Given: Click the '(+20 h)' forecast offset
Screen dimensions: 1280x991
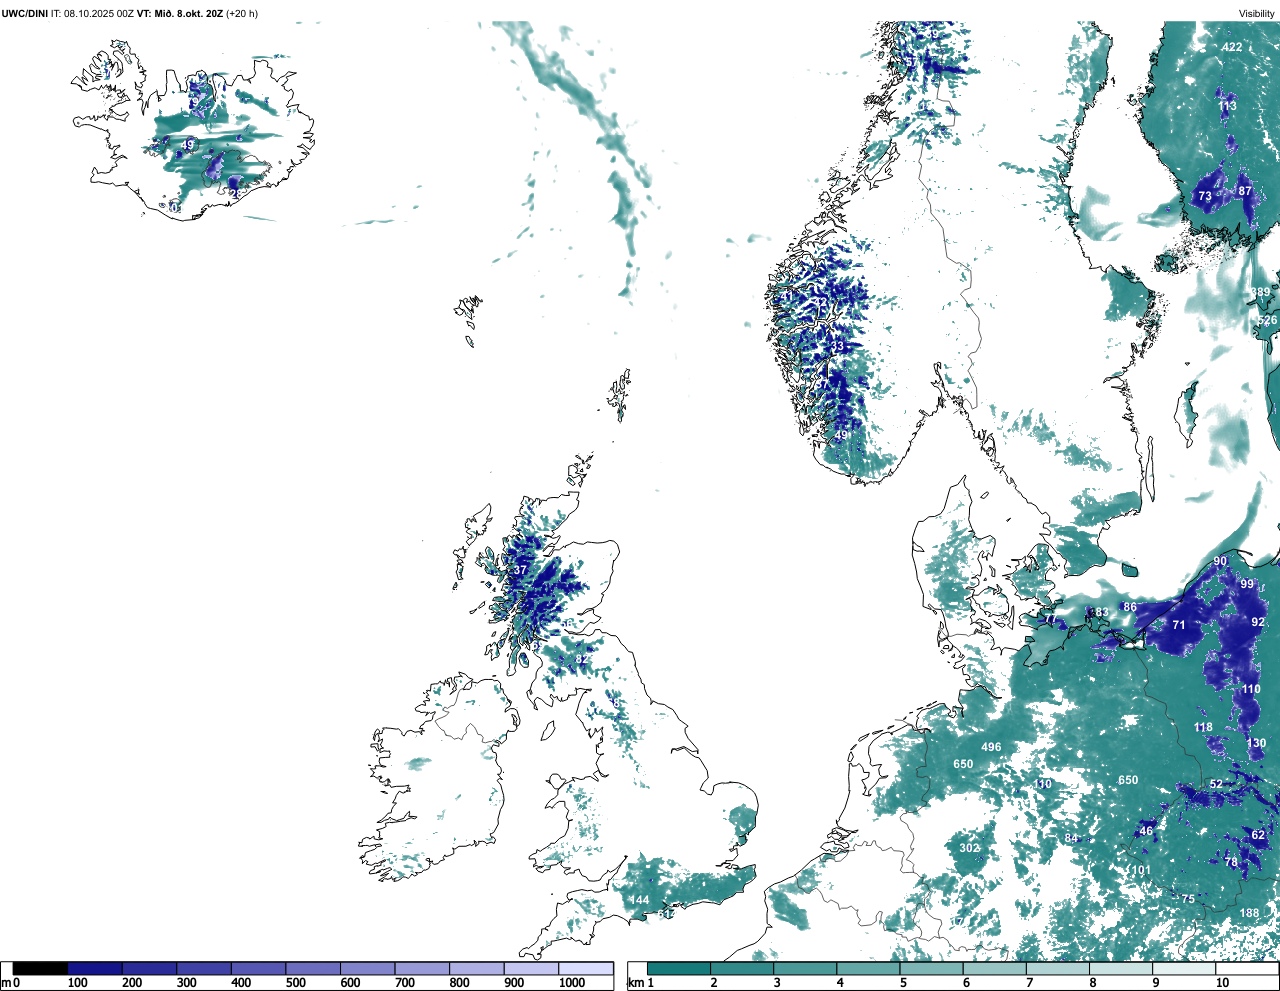Looking at the screenshot, I should coord(242,13).
